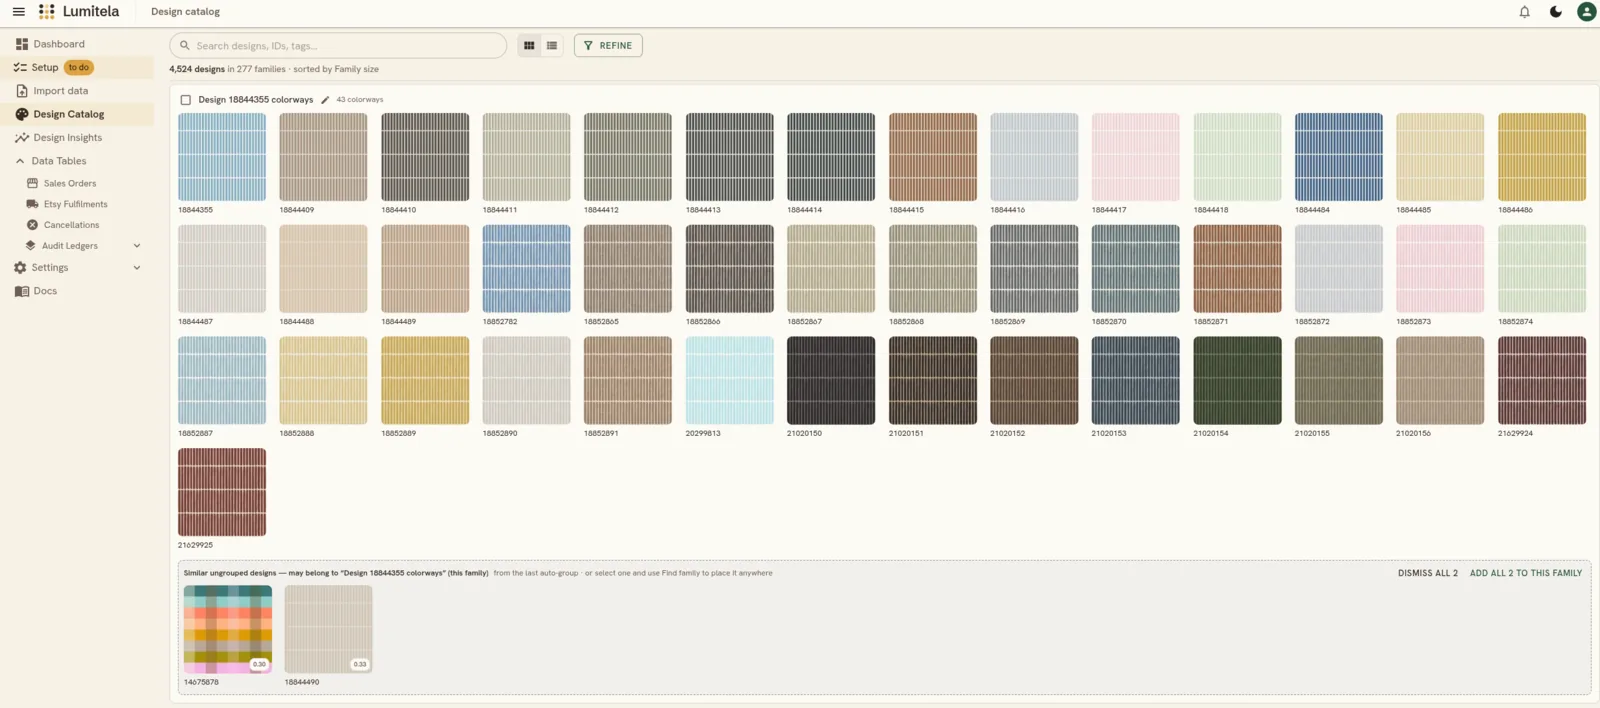Screen dimensions: 1600x708
Task: Click the Import data file icon
Action: (x=22, y=91)
